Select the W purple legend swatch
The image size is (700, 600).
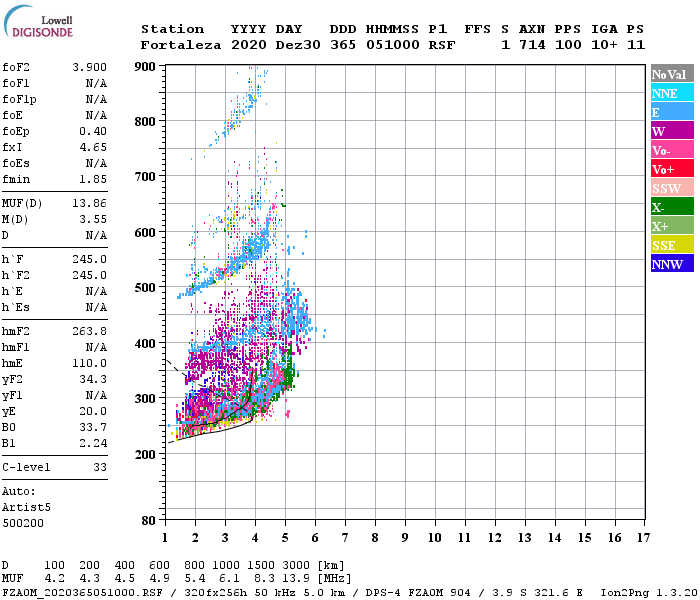coord(672,131)
